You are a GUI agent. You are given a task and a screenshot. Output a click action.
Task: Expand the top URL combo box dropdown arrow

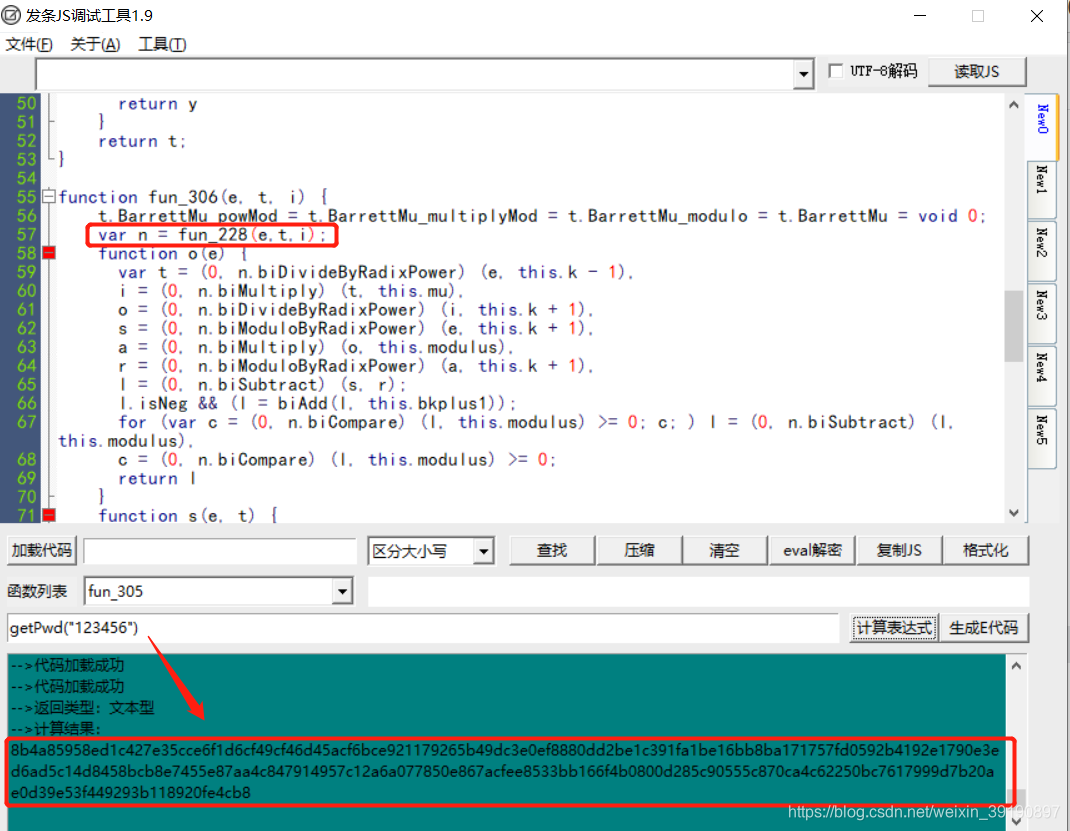[x=804, y=74]
